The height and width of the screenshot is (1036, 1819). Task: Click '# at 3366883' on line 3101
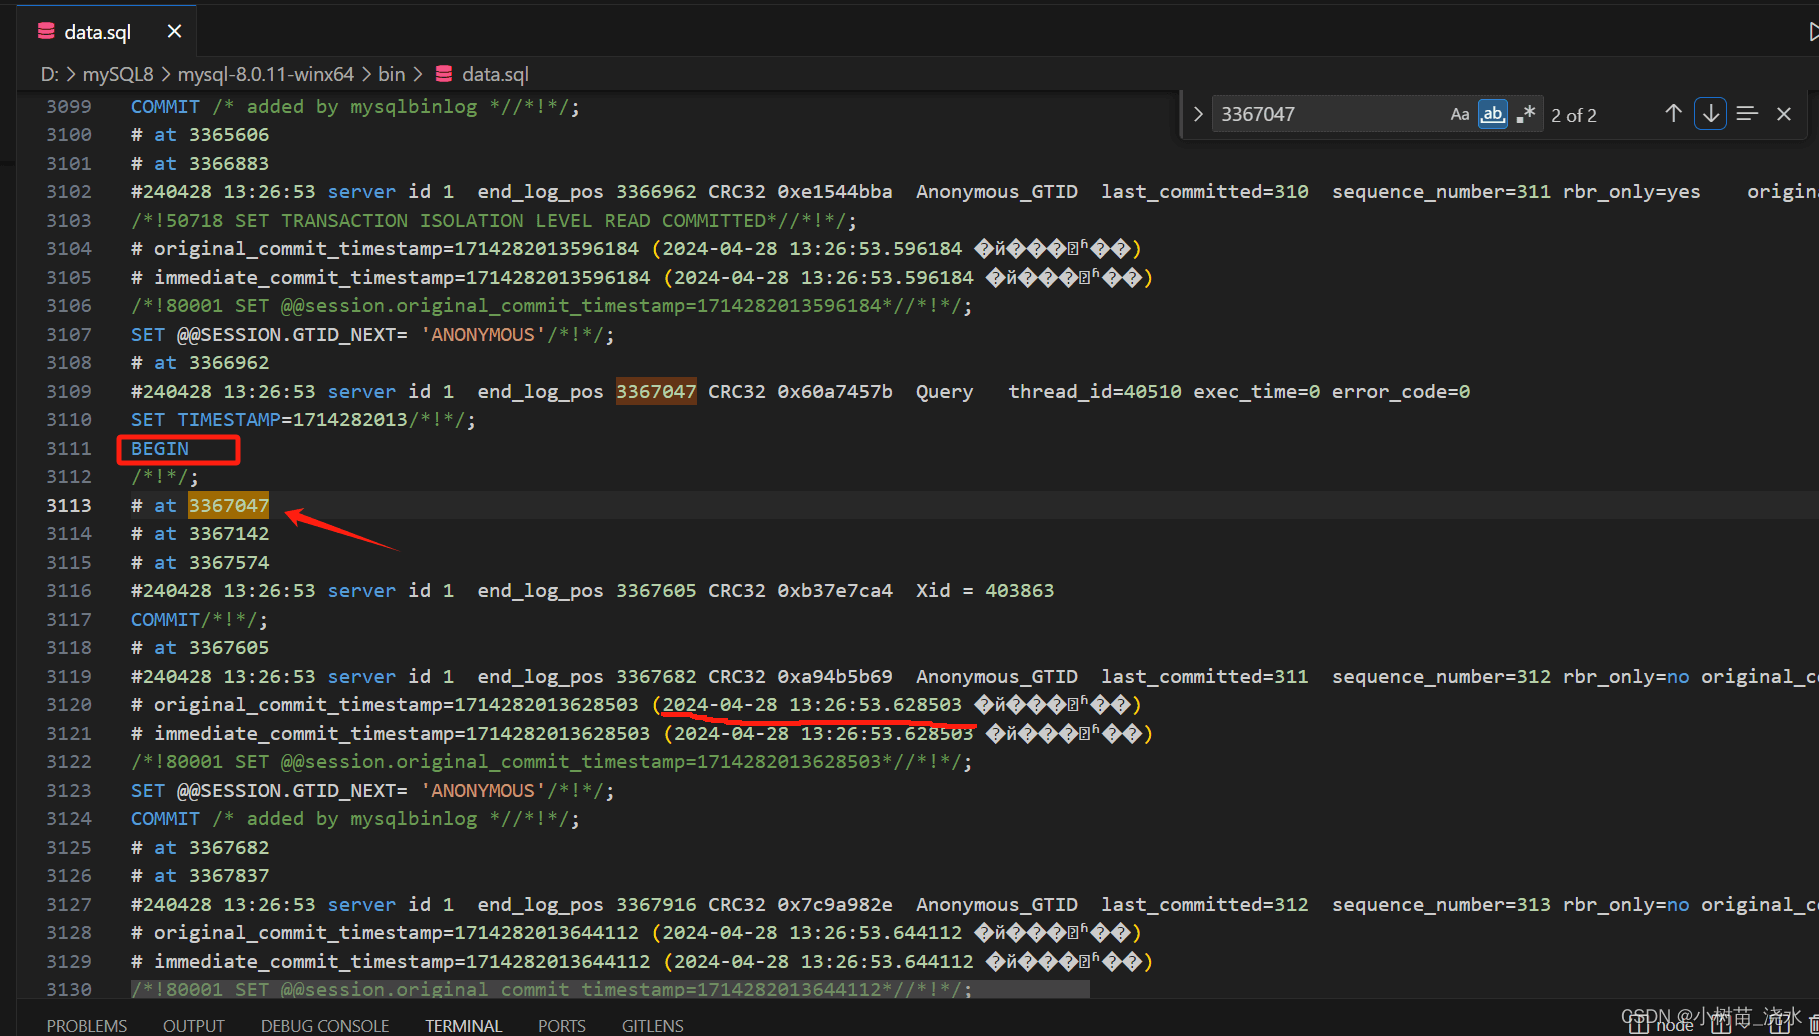click(200, 163)
